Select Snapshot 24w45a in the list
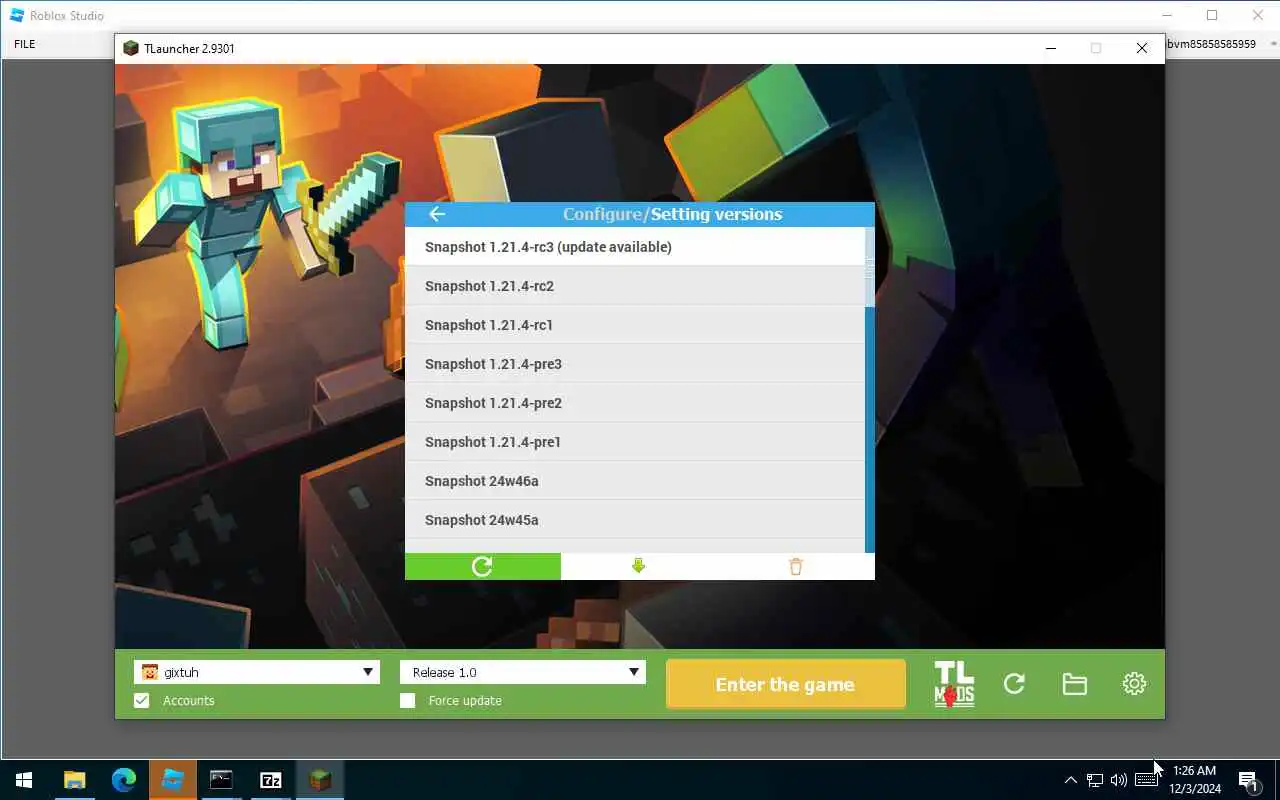 pos(635,520)
